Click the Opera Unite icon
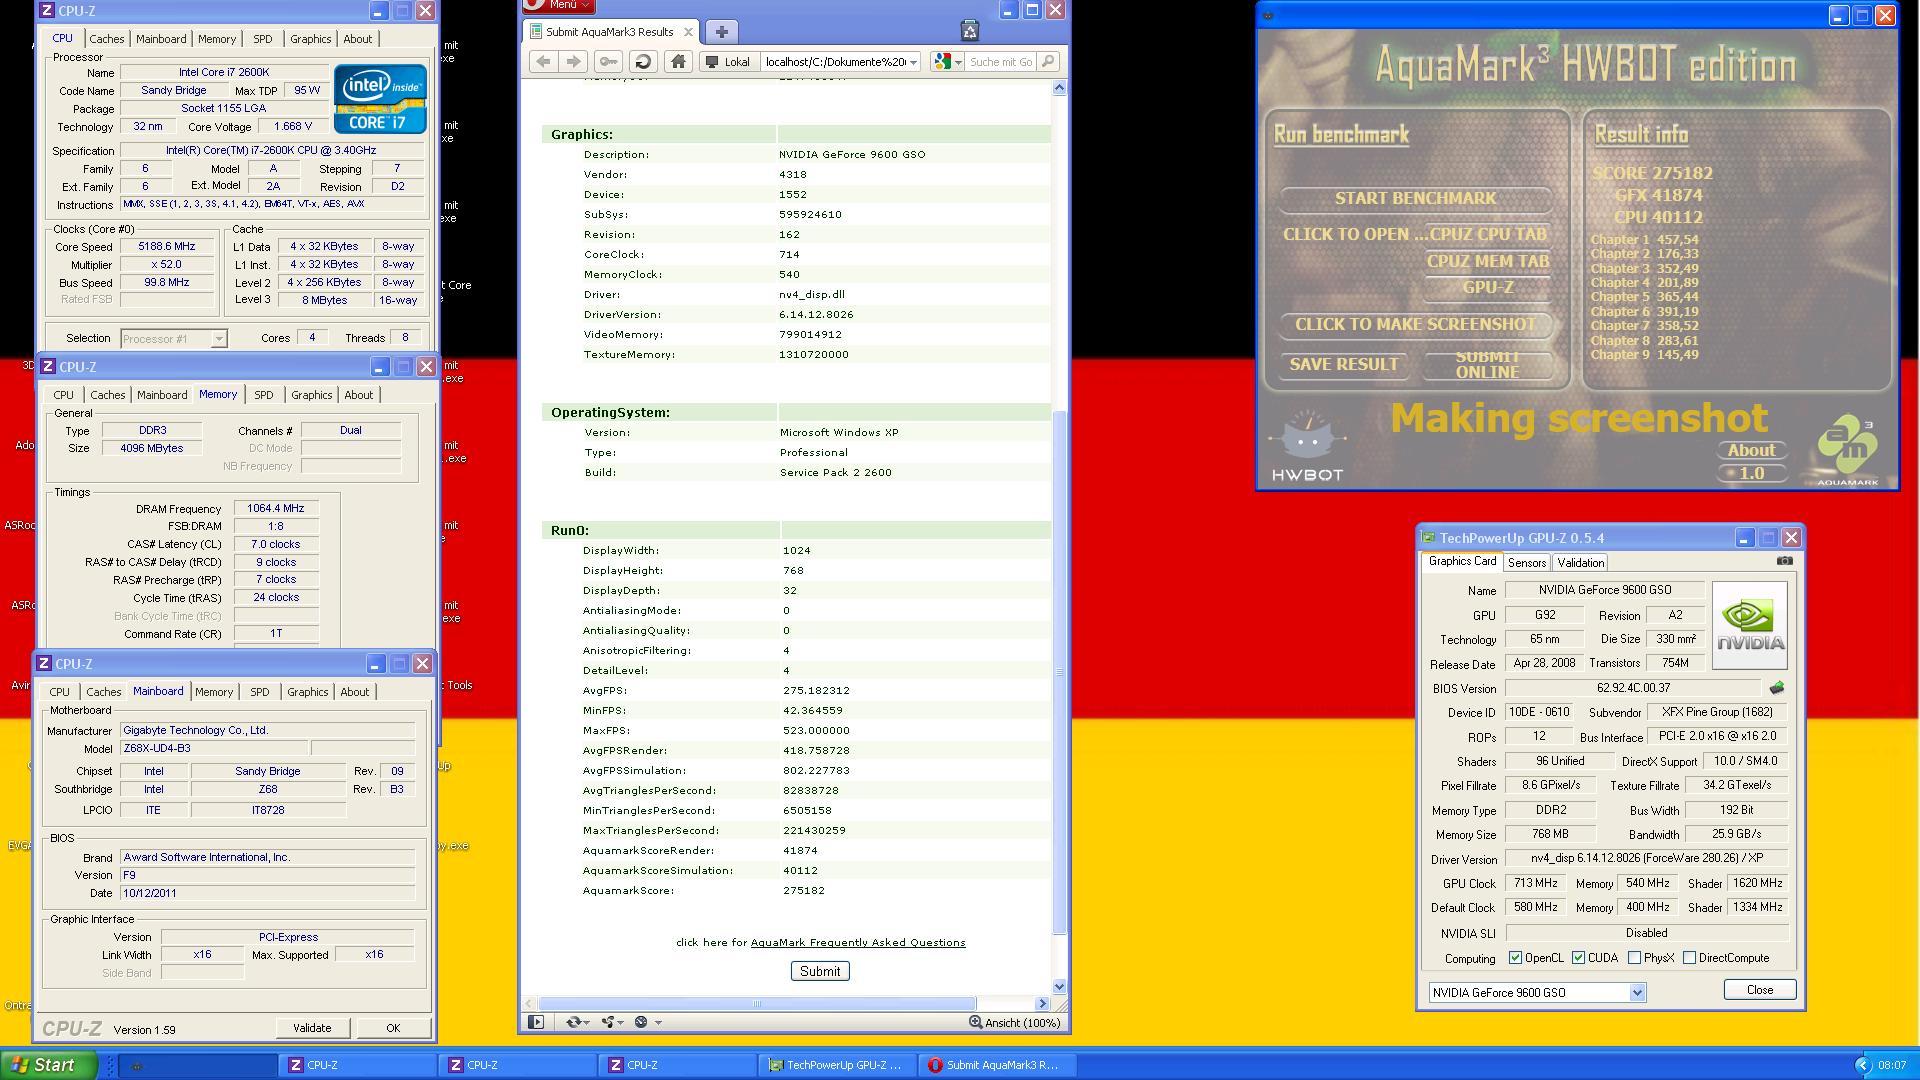This screenshot has height=1080, width=1920. tap(607, 1022)
